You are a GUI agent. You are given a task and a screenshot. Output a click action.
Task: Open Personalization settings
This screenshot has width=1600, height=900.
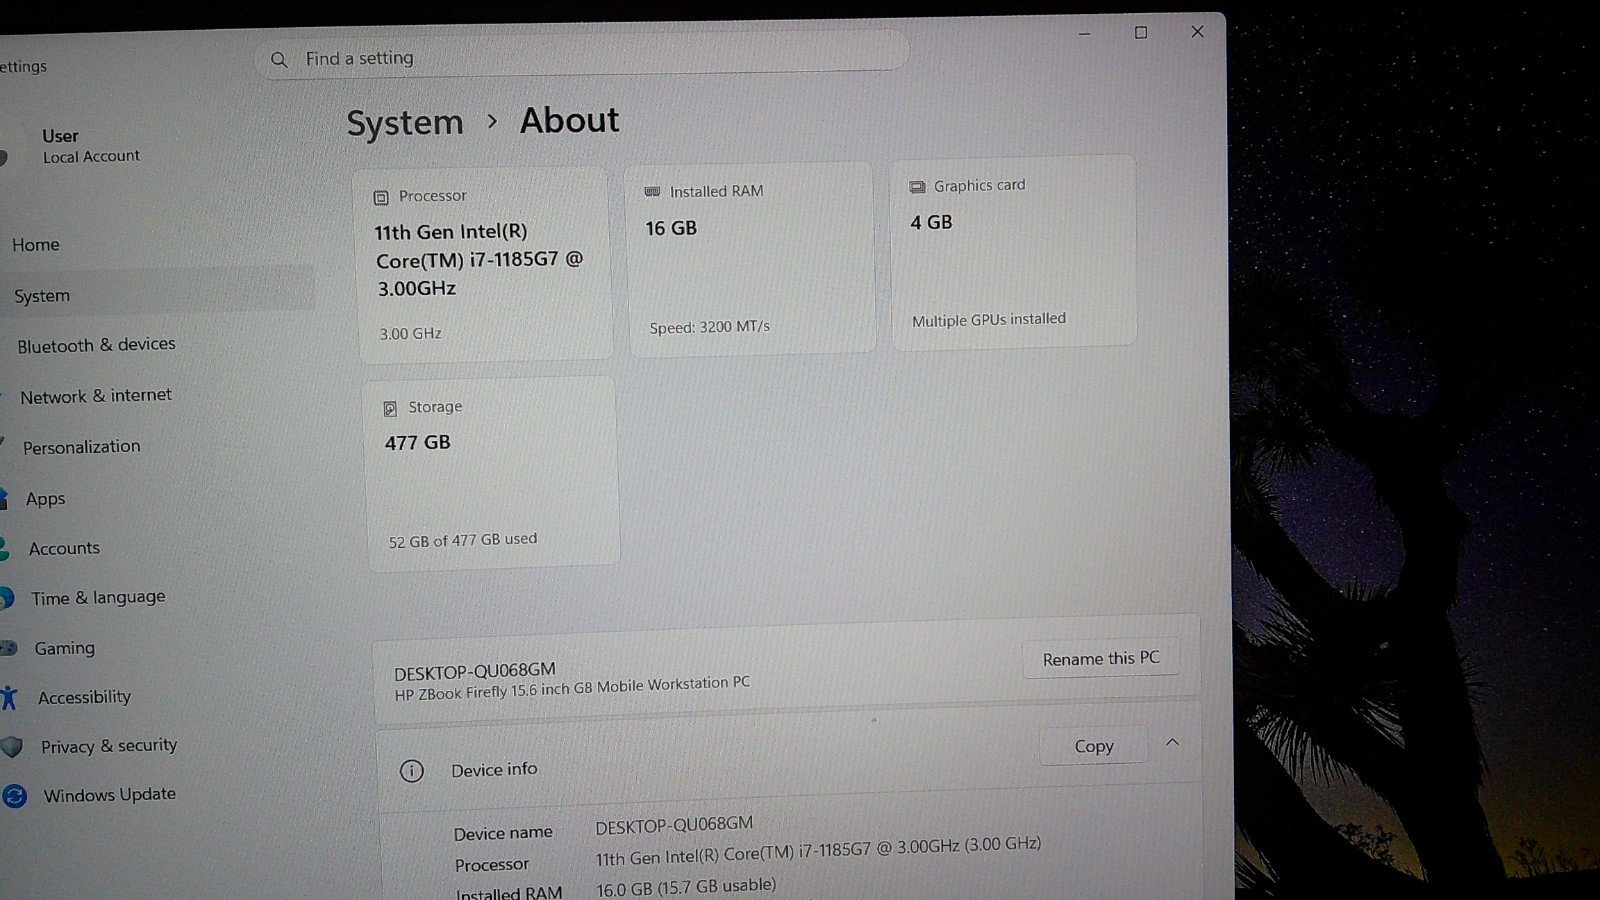(81, 447)
